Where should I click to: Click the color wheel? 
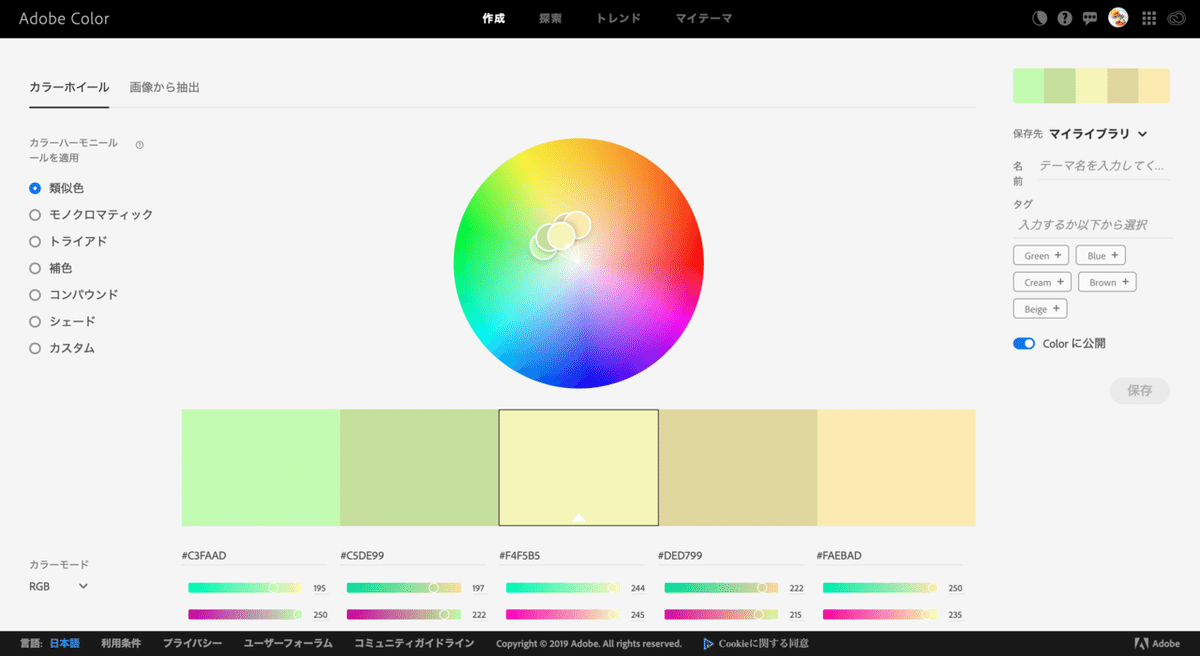pyautogui.click(x=579, y=263)
